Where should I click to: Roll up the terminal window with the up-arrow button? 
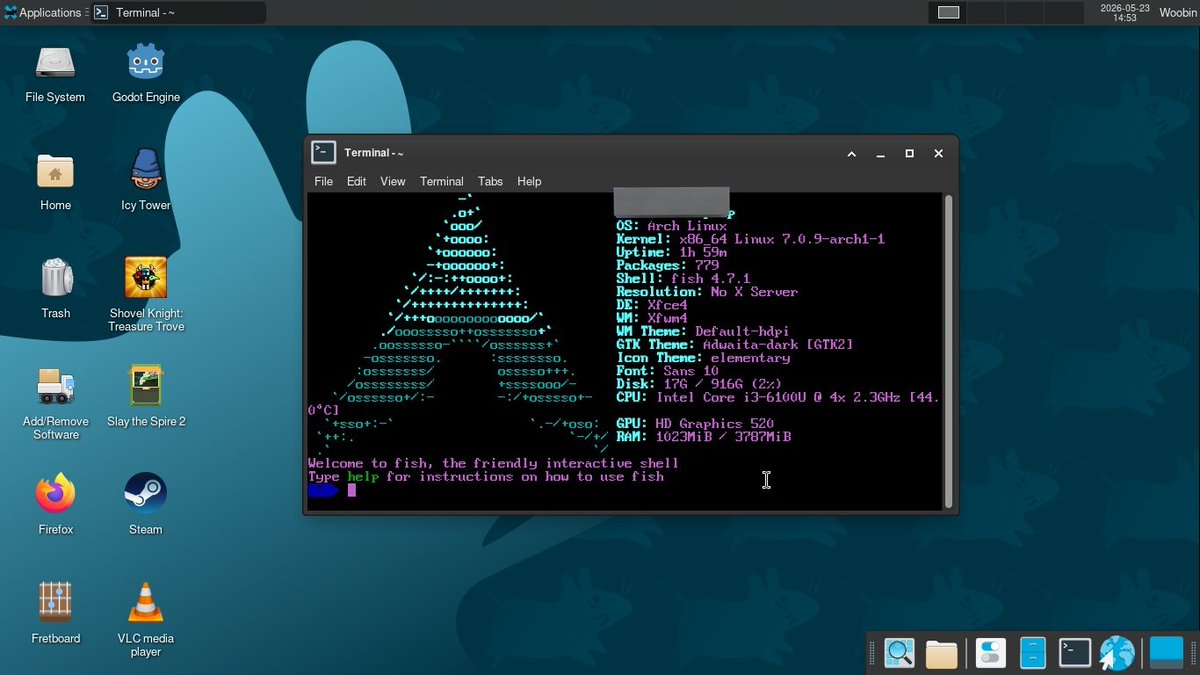[x=852, y=153]
